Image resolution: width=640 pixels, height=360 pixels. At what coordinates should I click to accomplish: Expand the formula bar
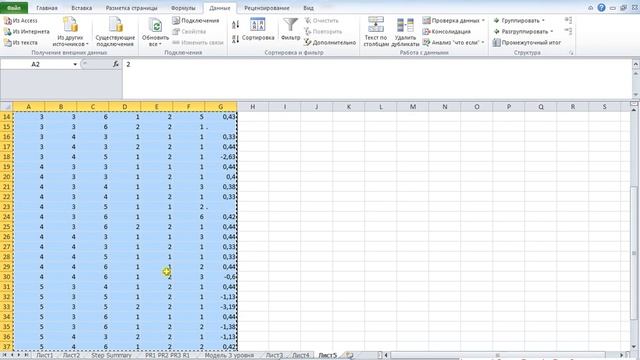point(636,64)
